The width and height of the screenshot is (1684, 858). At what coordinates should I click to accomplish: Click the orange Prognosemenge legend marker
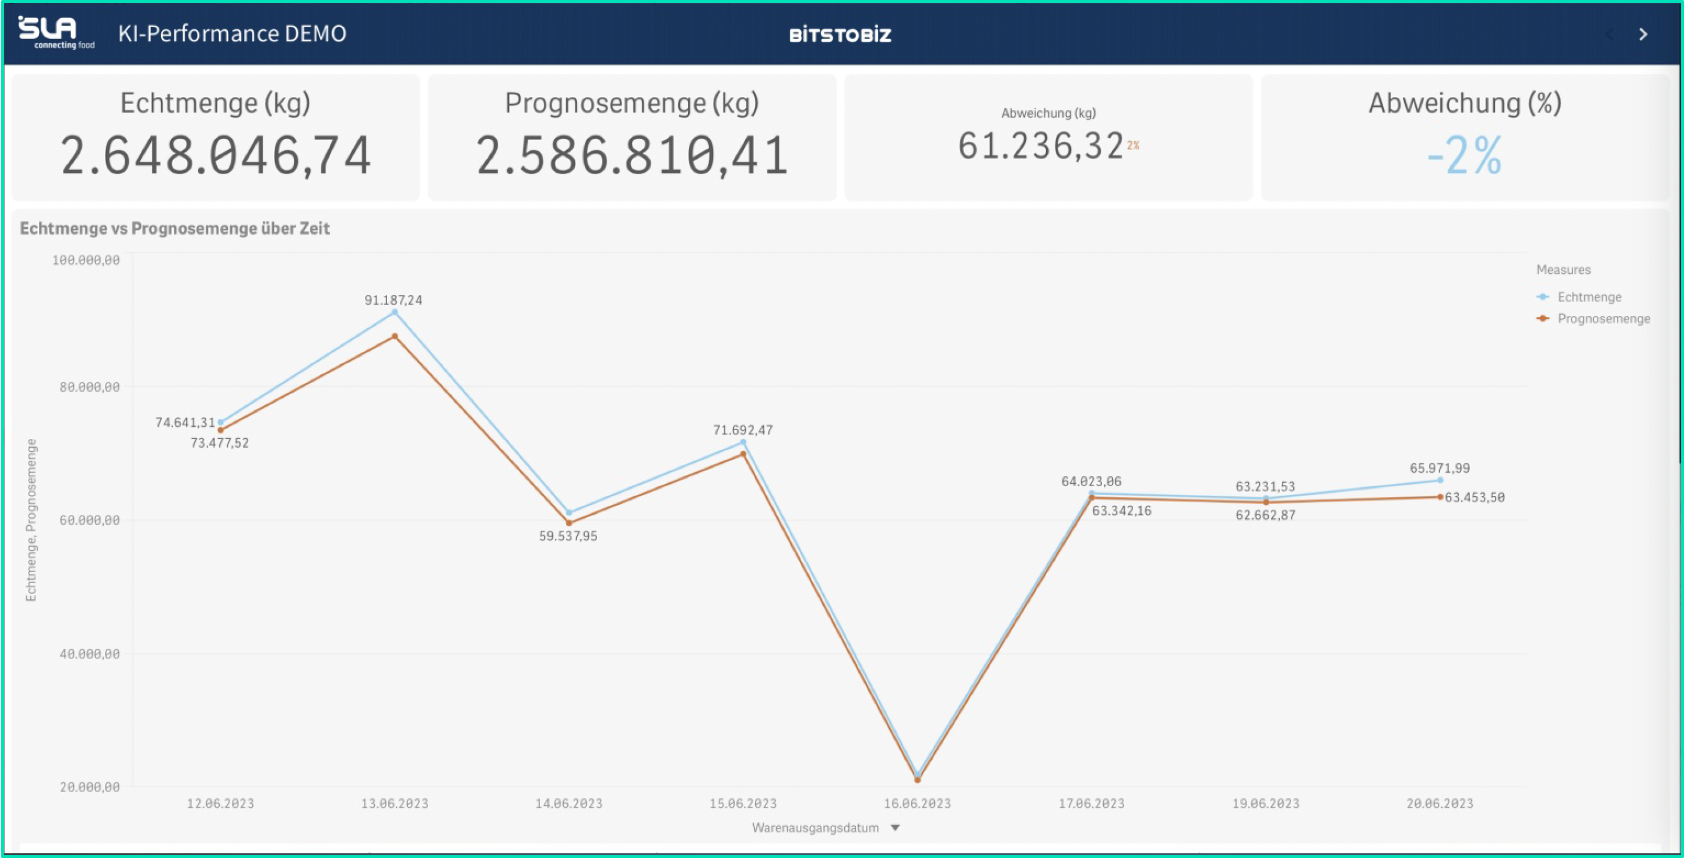click(x=1543, y=319)
